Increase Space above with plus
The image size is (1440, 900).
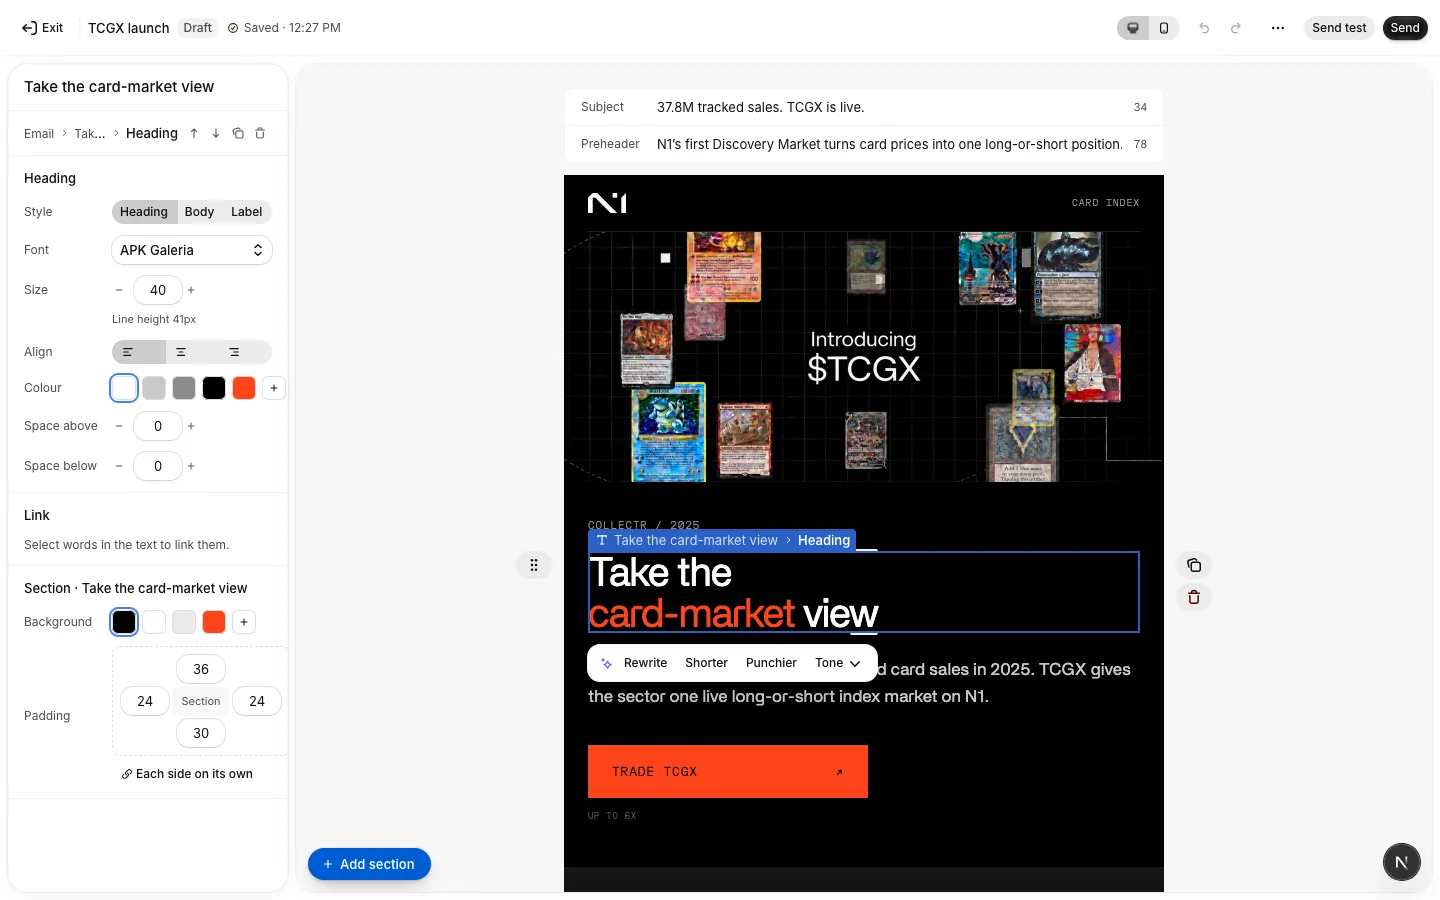click(x=191, y=426)
